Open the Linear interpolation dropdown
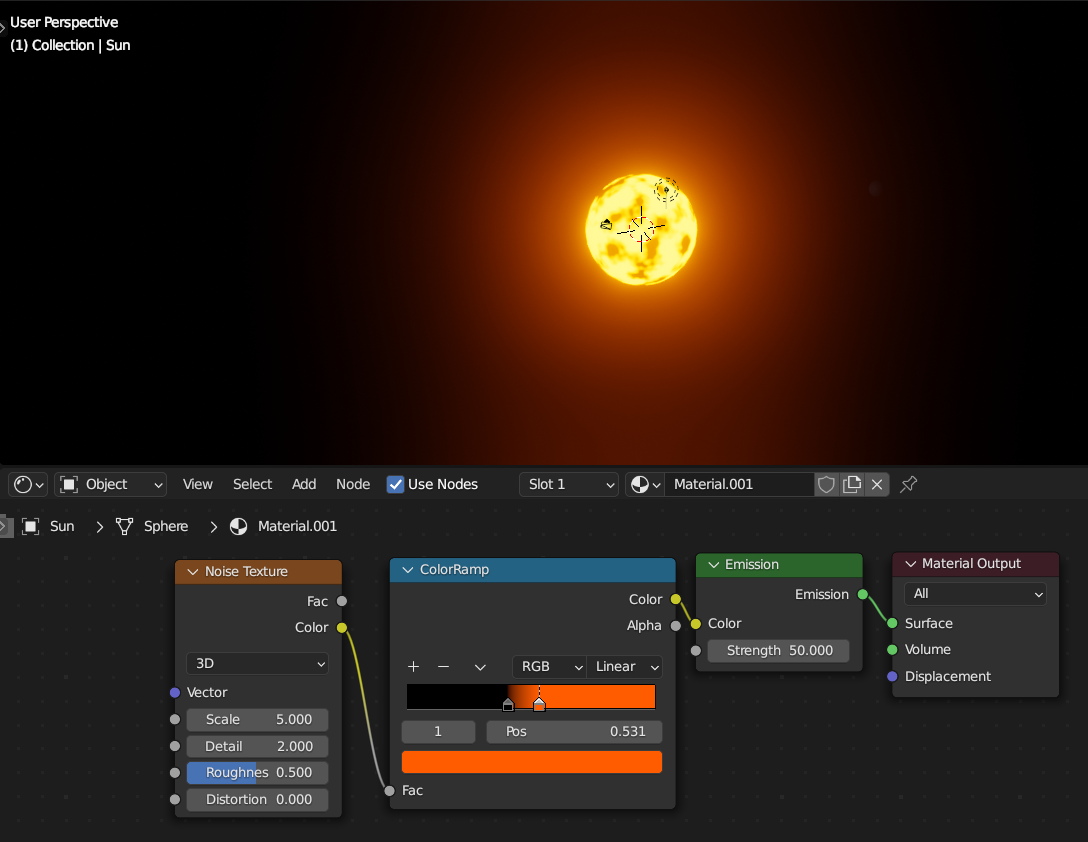The image size is (1088, 842). pyautogui.click(x=625, y=667)
